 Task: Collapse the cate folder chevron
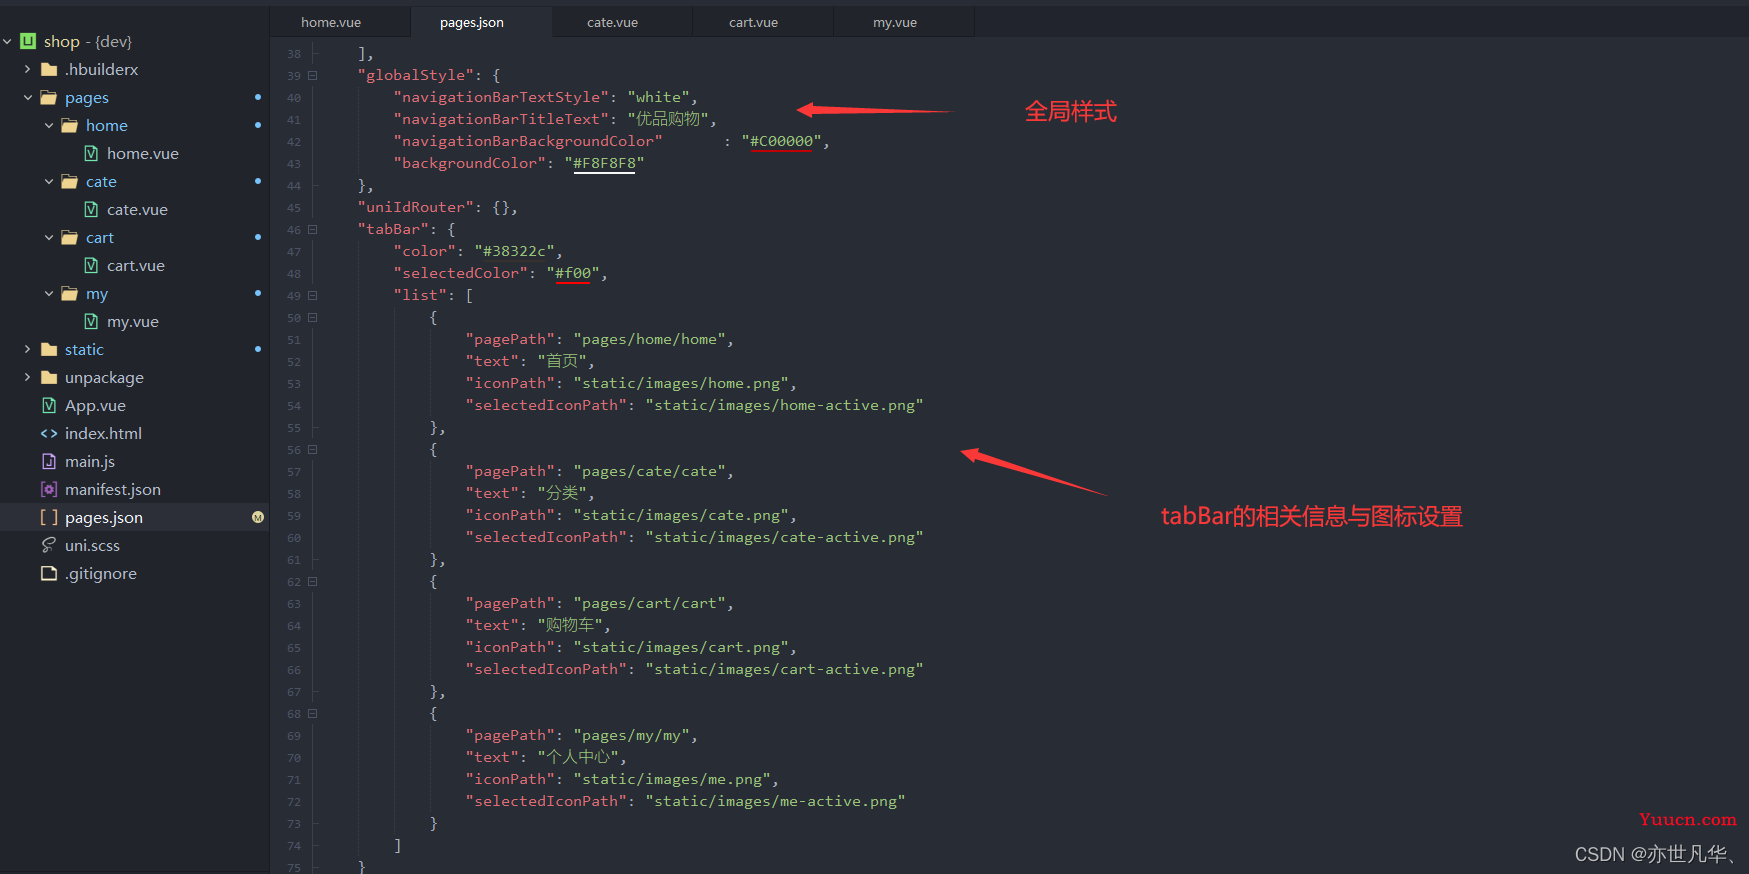[x=49, y=181]
